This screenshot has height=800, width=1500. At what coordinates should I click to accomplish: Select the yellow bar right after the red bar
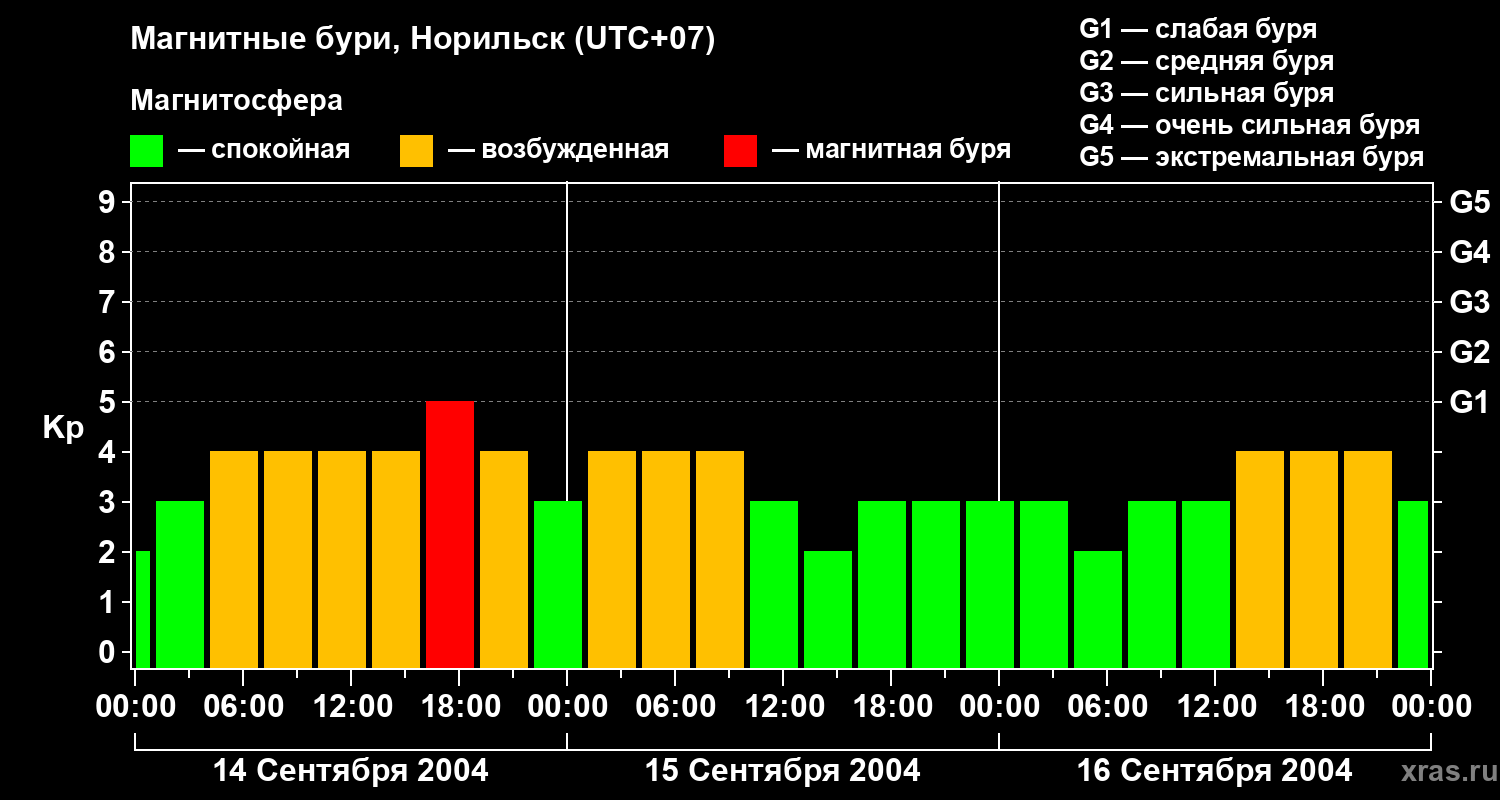click(x=504, y=560)
